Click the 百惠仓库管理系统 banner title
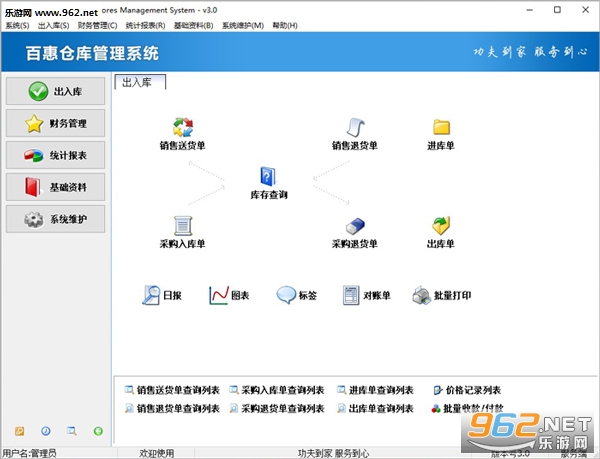600x459 pixels. [x=92, y=53]
